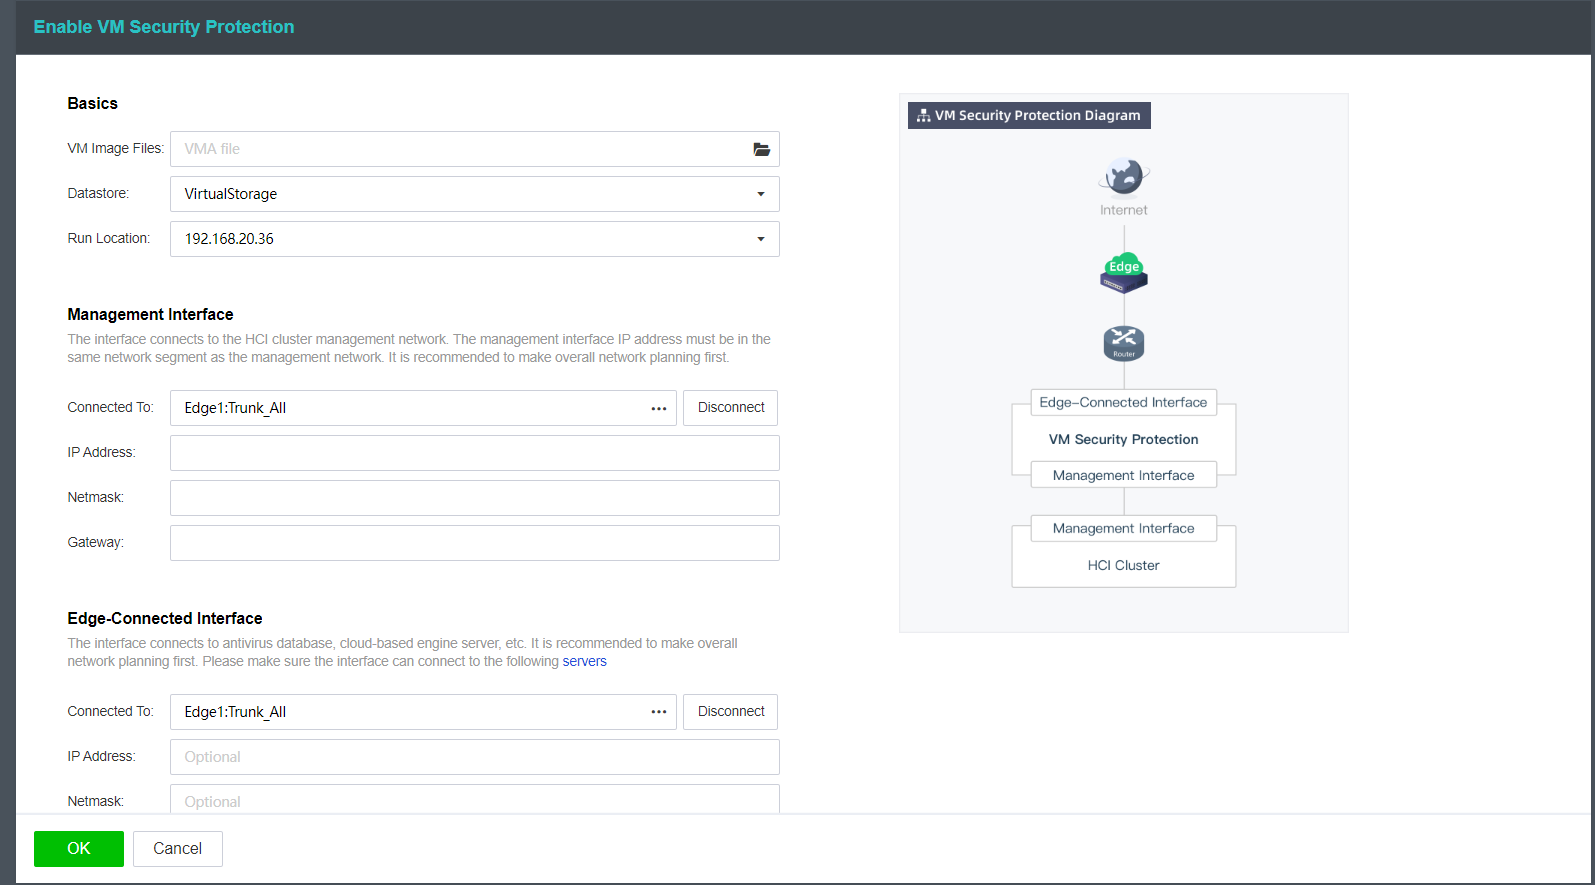This screenshot has height=885, width=1595.
Task: Click the Management Interface Gateway field
Action: click(474, 543)
